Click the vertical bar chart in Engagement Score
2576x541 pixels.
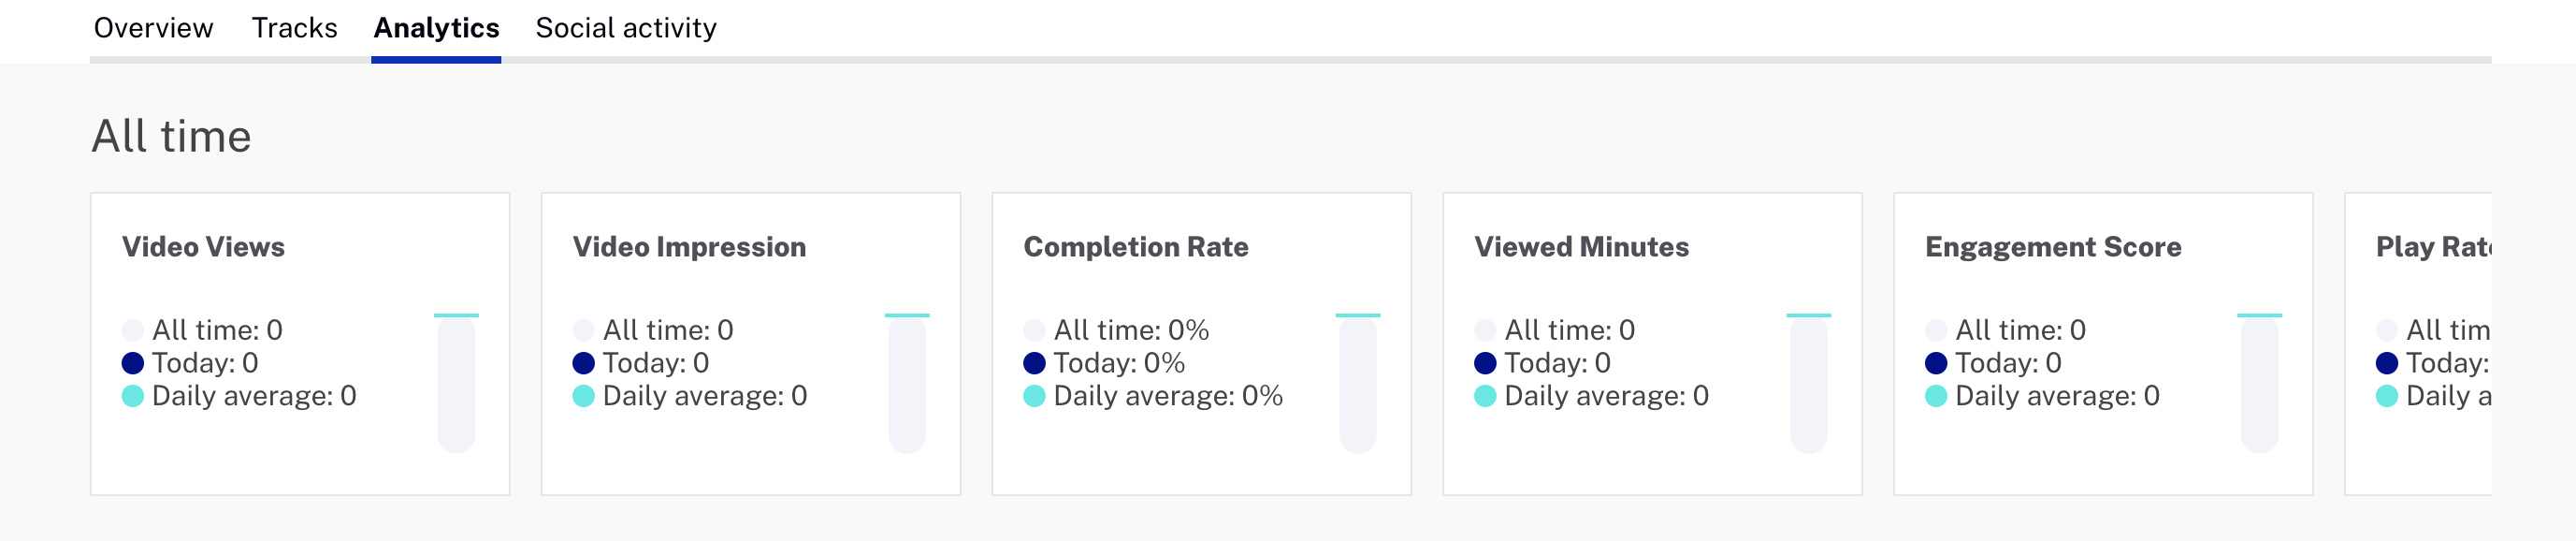coord(2259,384)
